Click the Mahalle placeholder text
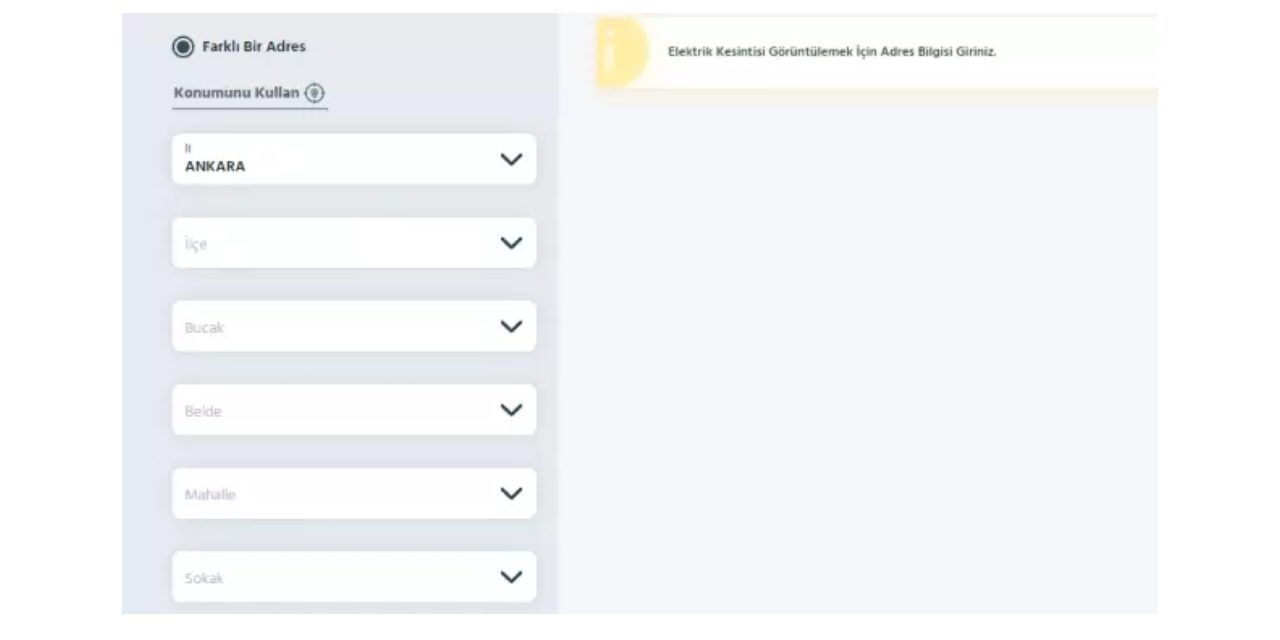Viewport: 1280px width, 640px height. pos(210,495)
